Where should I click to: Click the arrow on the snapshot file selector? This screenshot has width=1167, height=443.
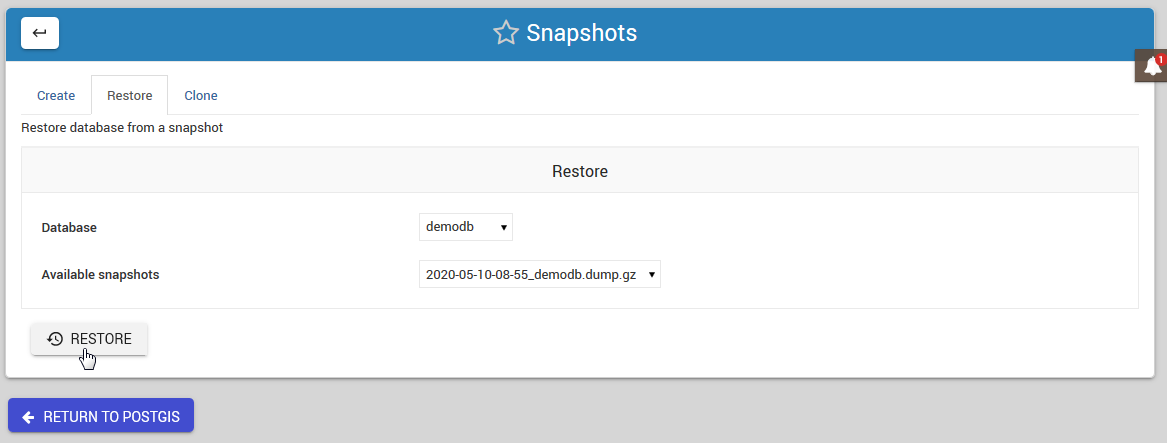click(x=652, y=274)
